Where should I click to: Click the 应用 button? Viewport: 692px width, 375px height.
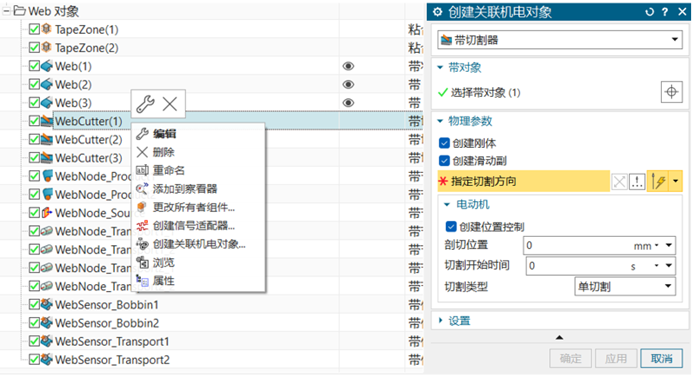coord(616,358)
